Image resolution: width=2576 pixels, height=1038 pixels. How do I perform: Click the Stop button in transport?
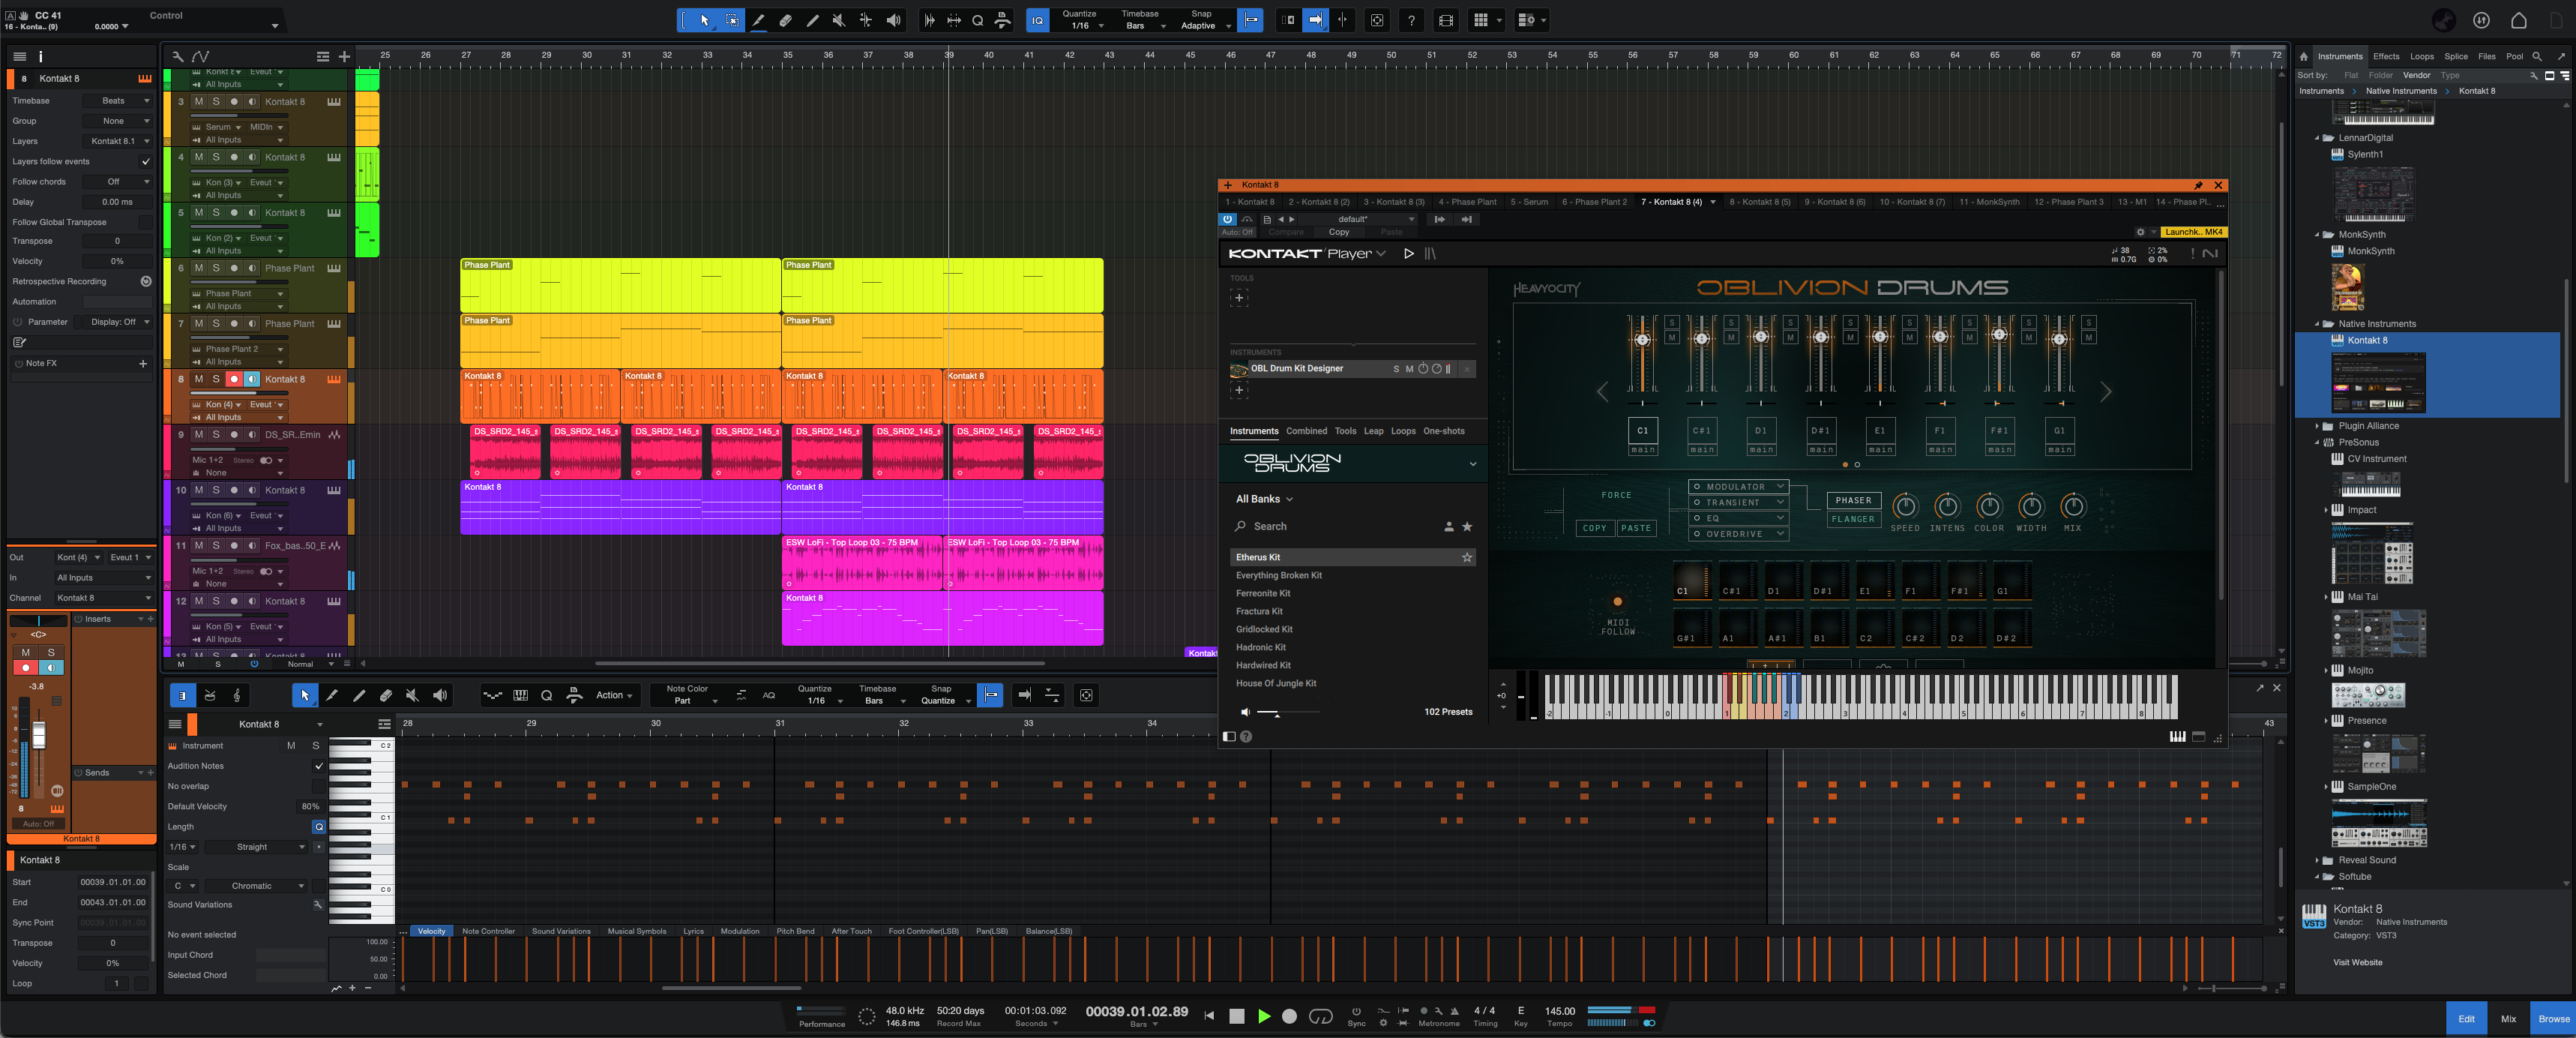click(1237, 1016)
